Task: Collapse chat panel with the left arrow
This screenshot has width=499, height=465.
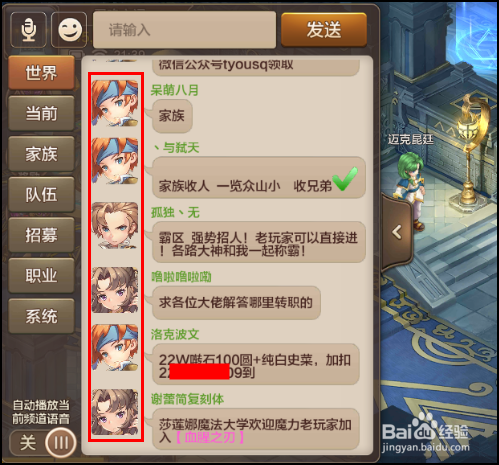Action: (x=397, y=232)
